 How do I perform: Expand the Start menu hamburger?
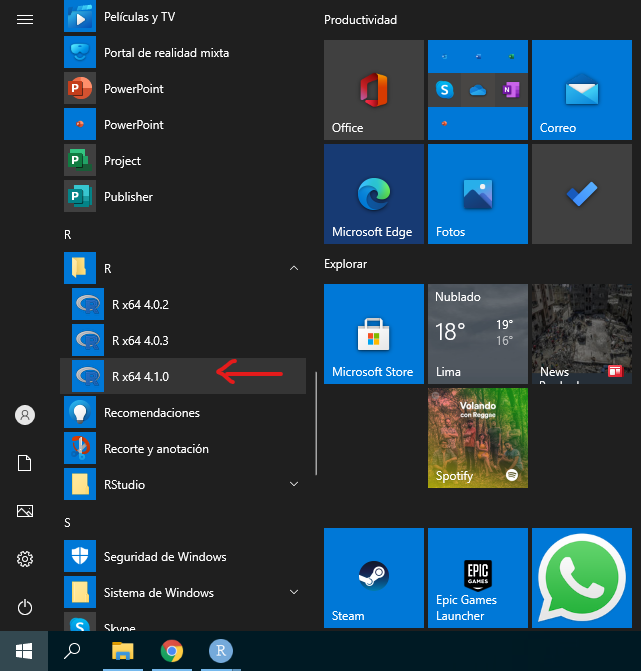[25, 19]
